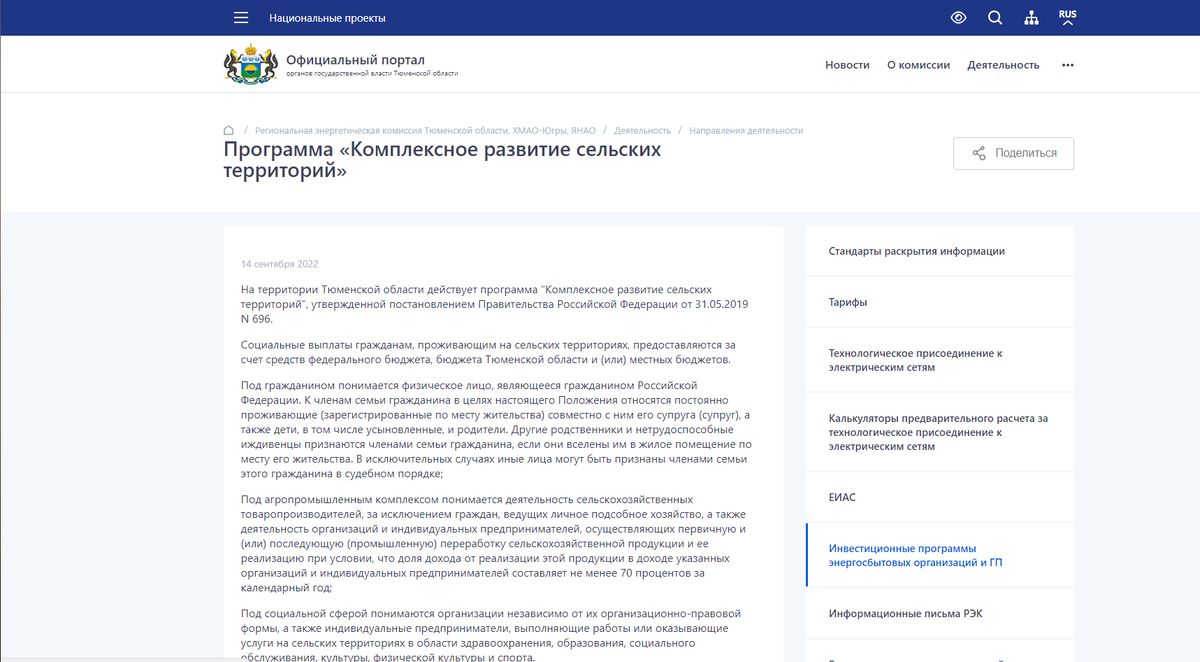The height and width of the screenshot is (662, 1200).
Task: Open the Тарифы sidebar item
Action: point(939,302)
